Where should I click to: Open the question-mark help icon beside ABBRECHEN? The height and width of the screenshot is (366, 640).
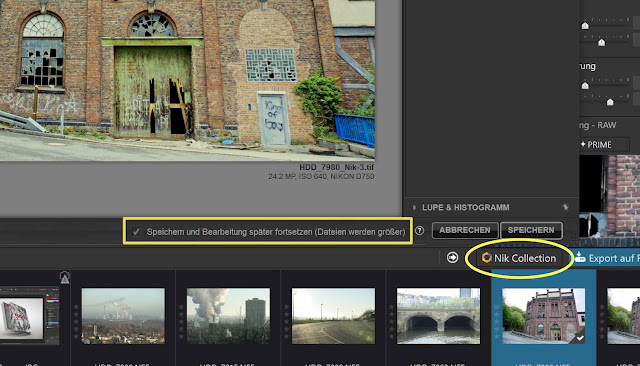coord(419,231)
